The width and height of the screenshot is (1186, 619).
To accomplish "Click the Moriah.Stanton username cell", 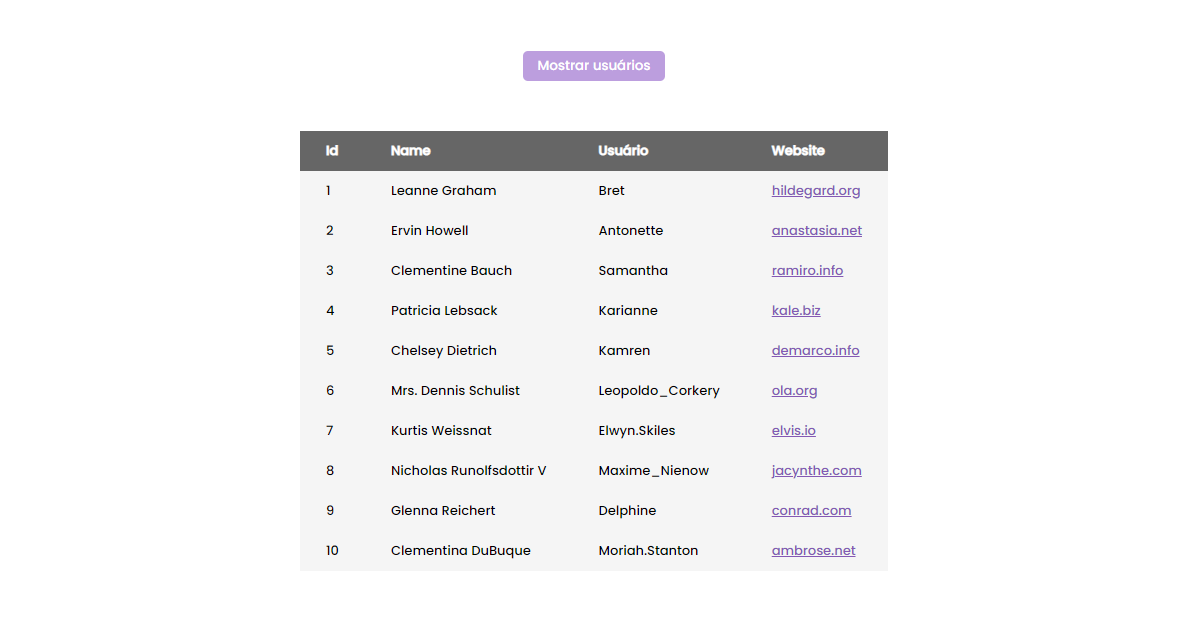I will 648,551.
